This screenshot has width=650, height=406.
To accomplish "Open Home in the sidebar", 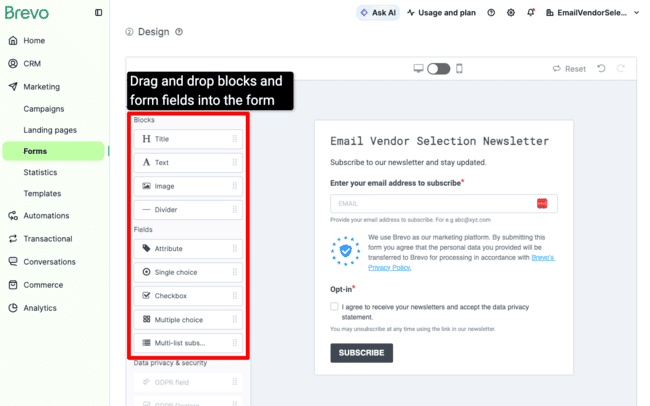I will pos(34,41).
